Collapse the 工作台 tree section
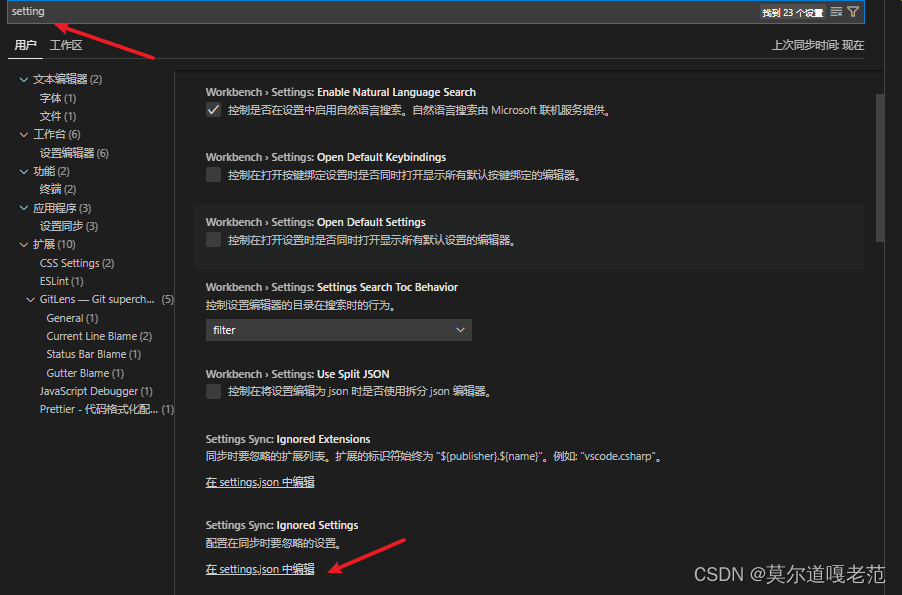This screenshot has height=595, width=902. coord(24,135)
